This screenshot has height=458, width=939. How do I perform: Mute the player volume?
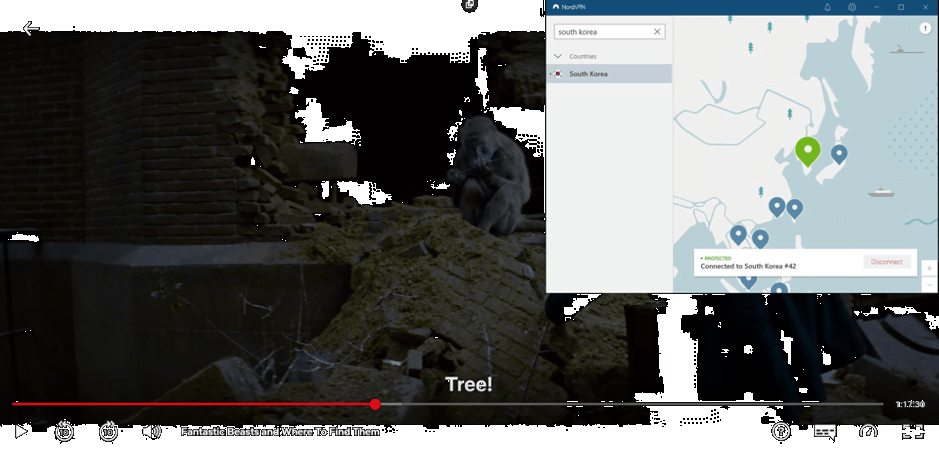(x=152, y=431)
